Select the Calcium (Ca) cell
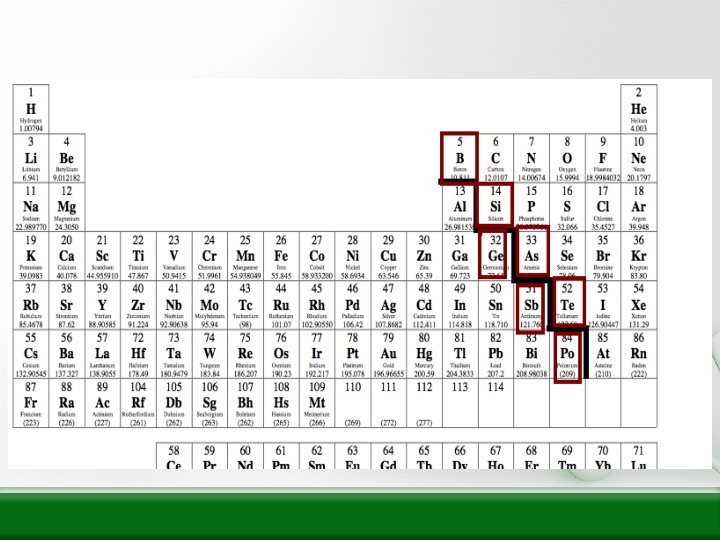720x540 pixels. click(x=67, y=256)
